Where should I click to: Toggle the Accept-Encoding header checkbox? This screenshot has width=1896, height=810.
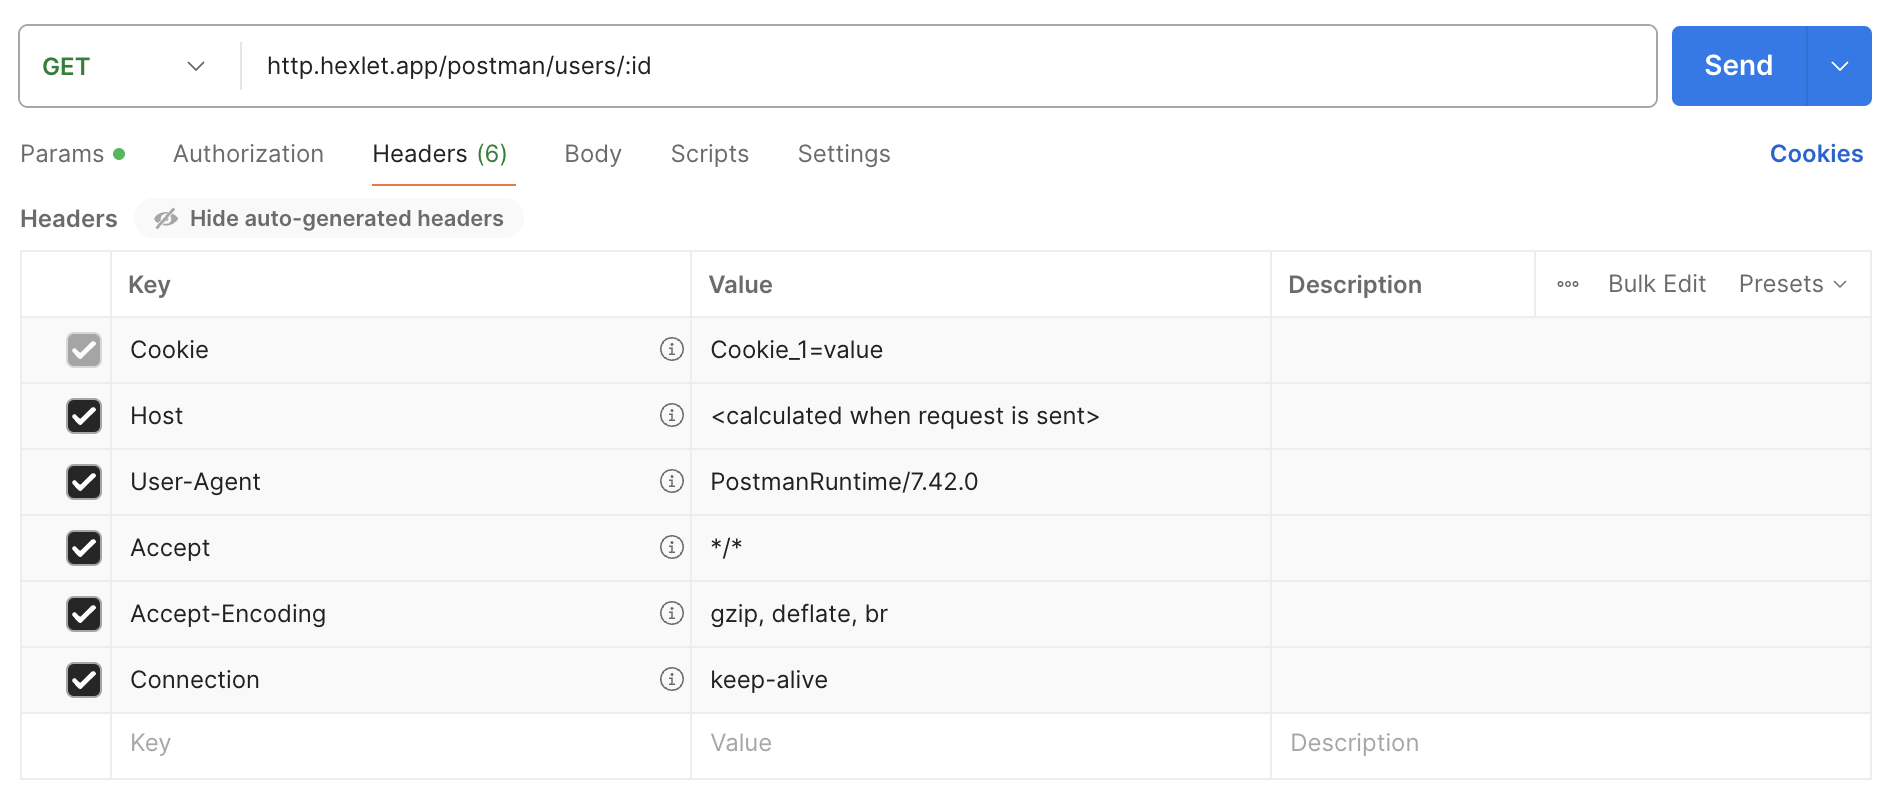click(84, 614)
